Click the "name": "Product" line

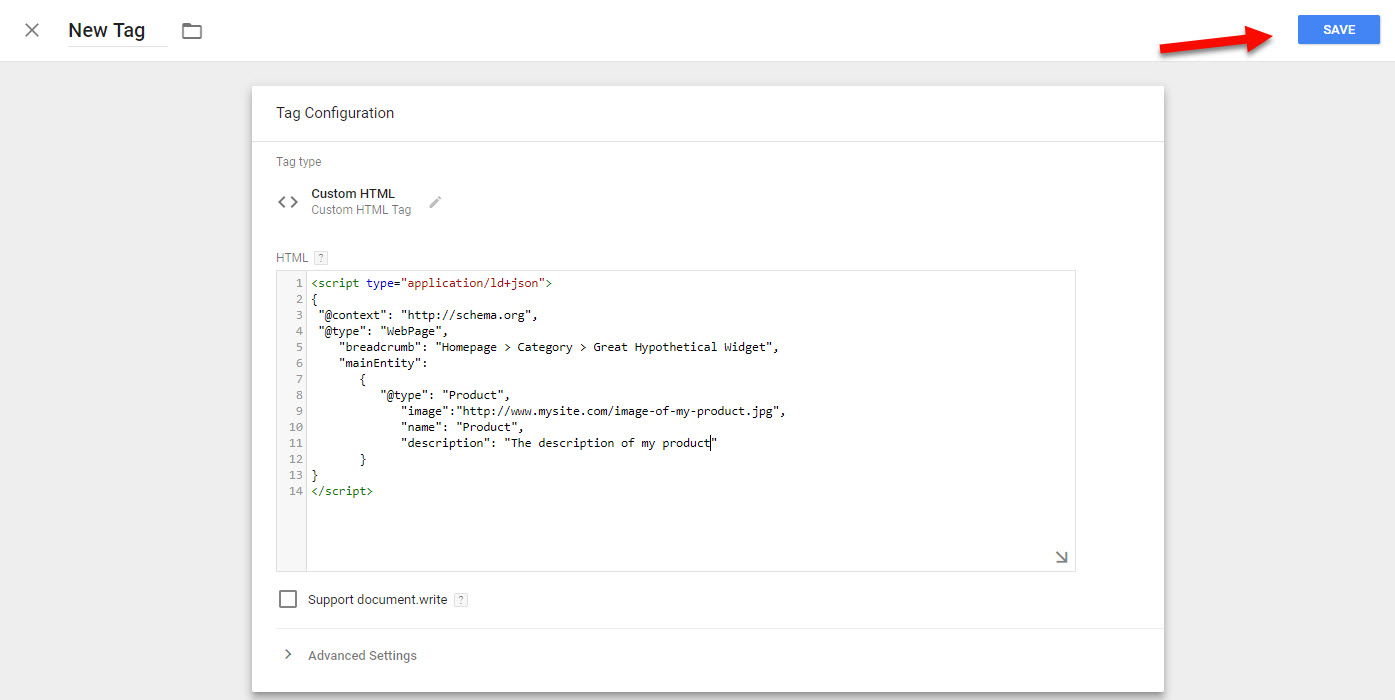[462, 427]
